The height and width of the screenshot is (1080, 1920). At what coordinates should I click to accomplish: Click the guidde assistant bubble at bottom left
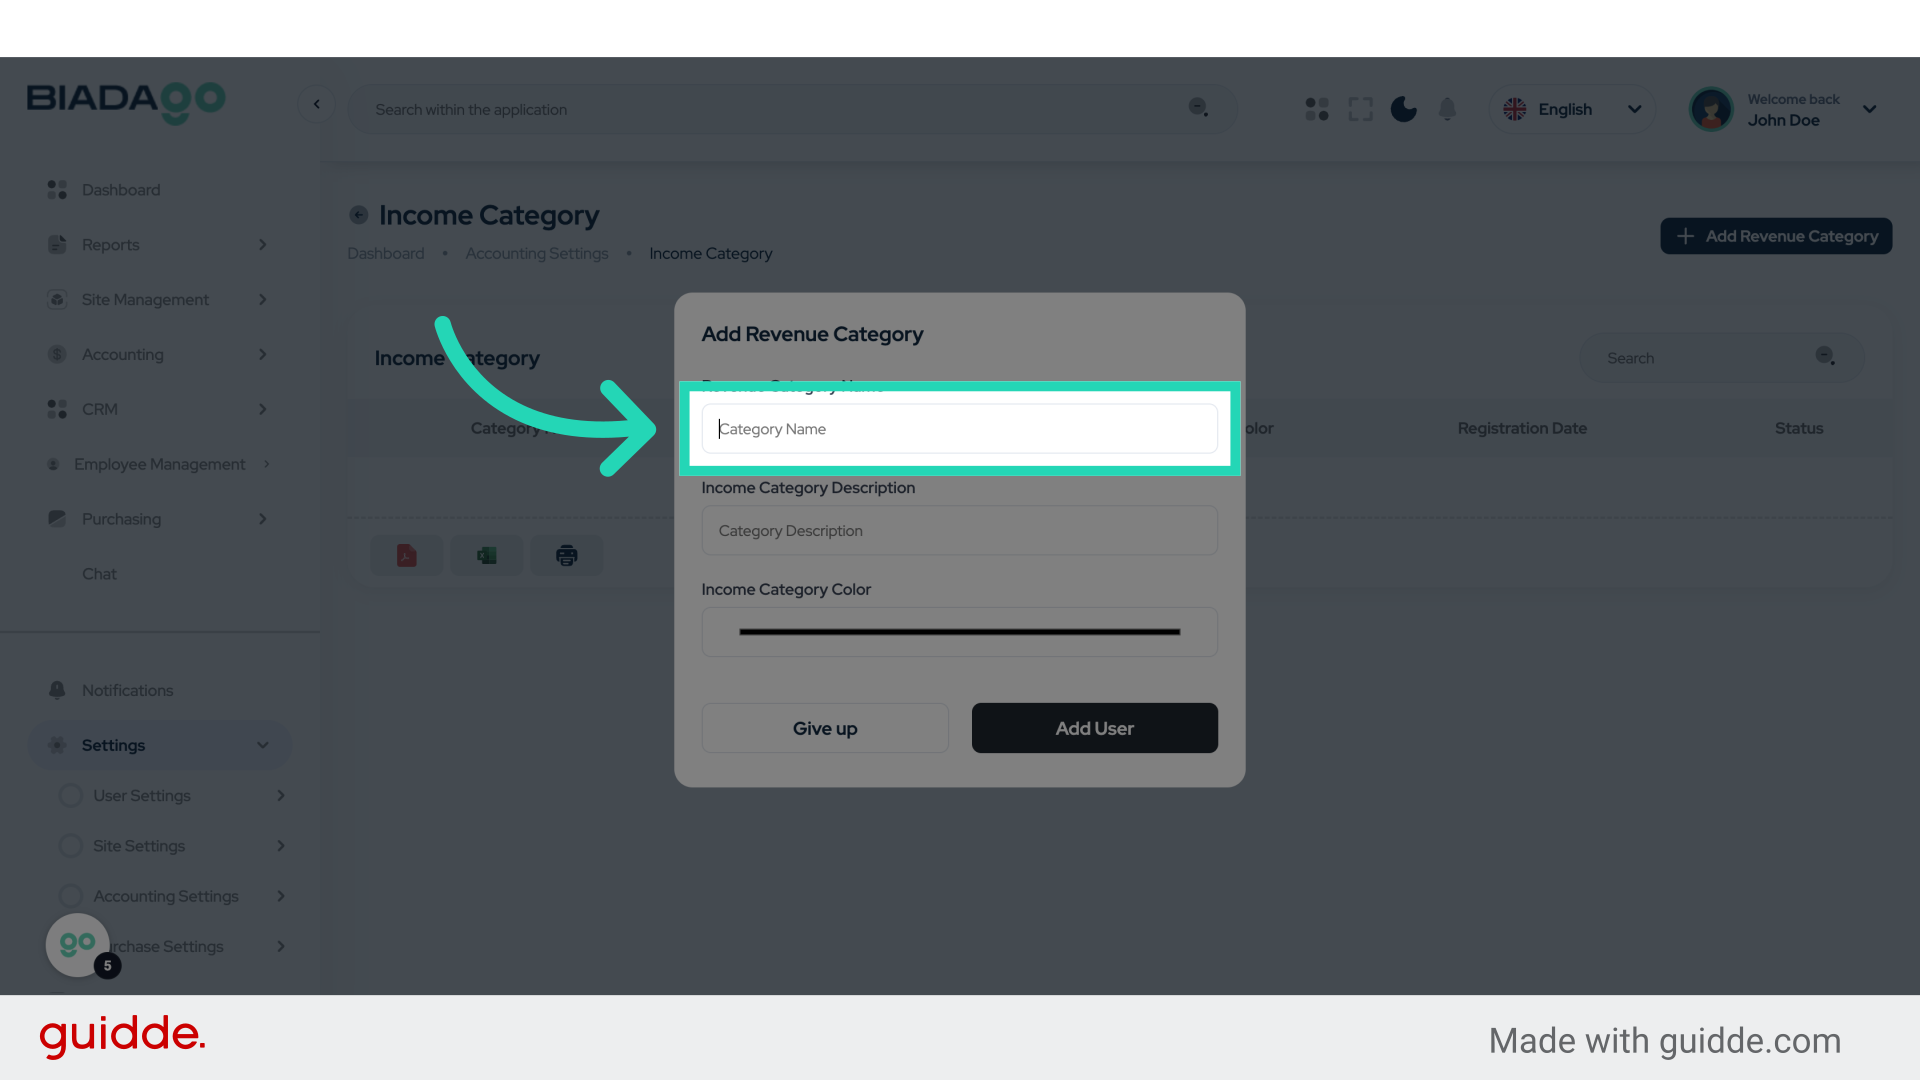point(78,944)
